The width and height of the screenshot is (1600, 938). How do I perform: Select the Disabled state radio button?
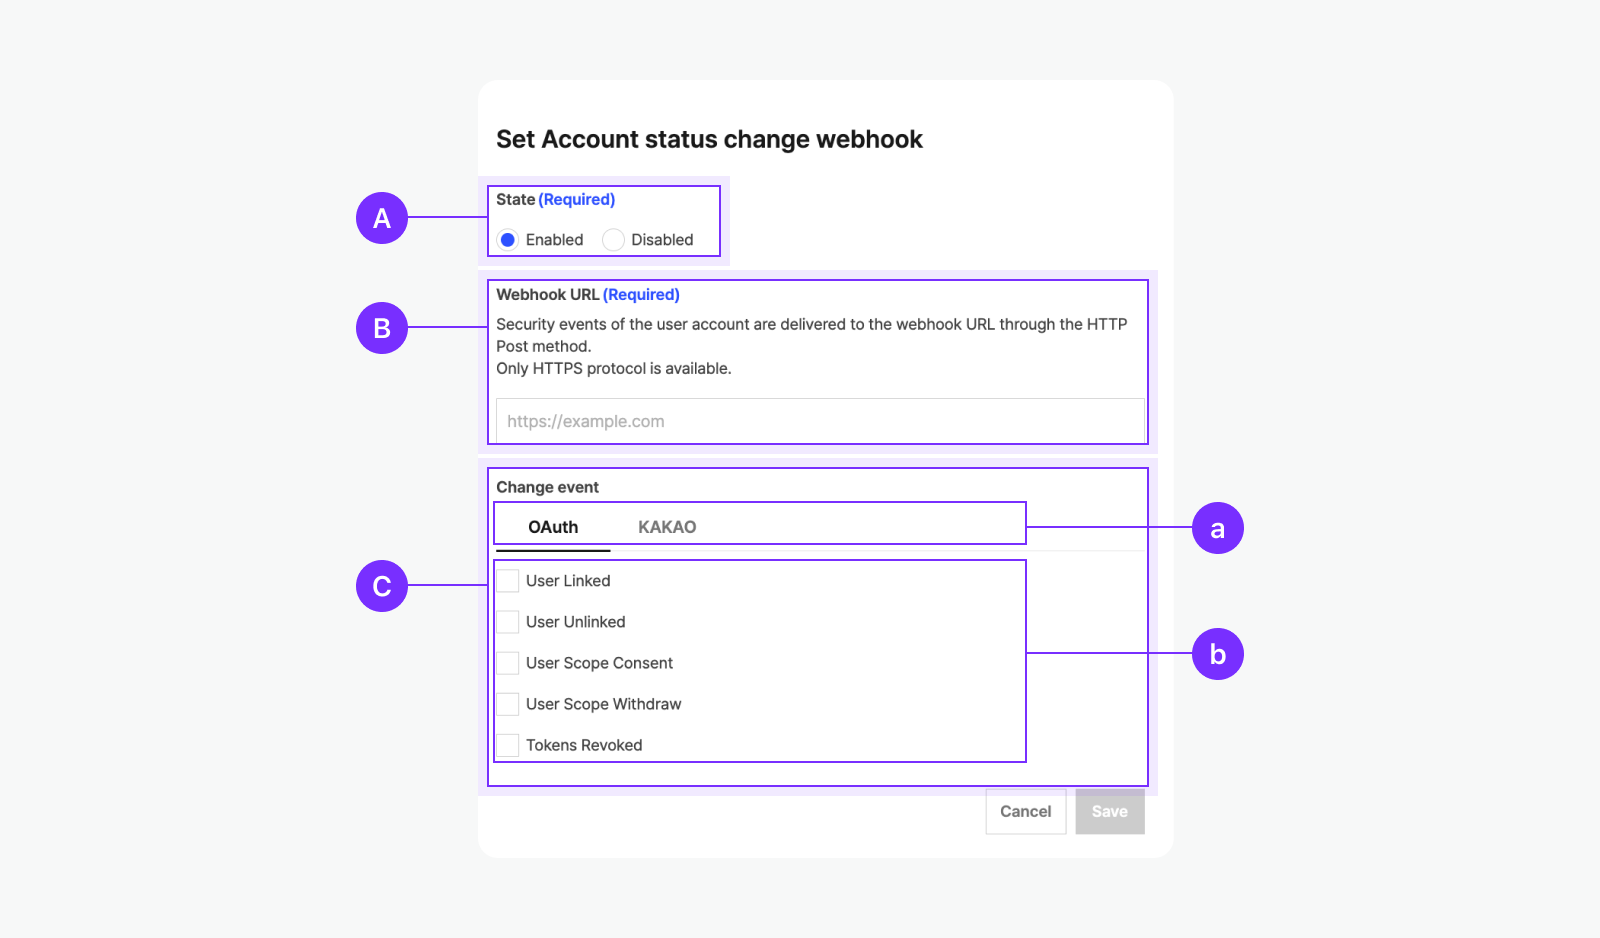613,240
